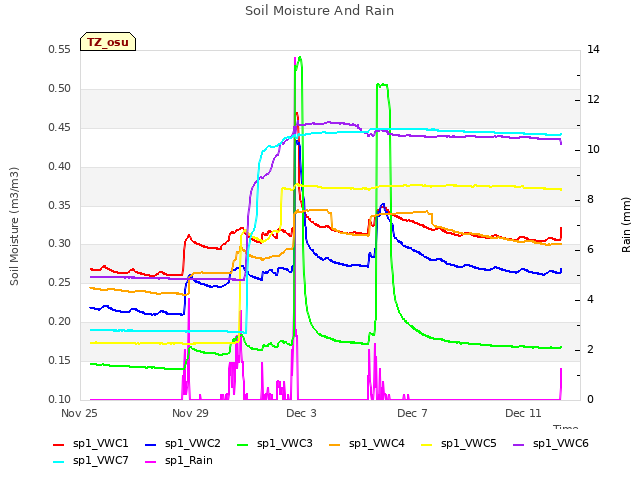Click the sp1_VWC1 legend label
The image size is (640, 480).
[100, 443]
